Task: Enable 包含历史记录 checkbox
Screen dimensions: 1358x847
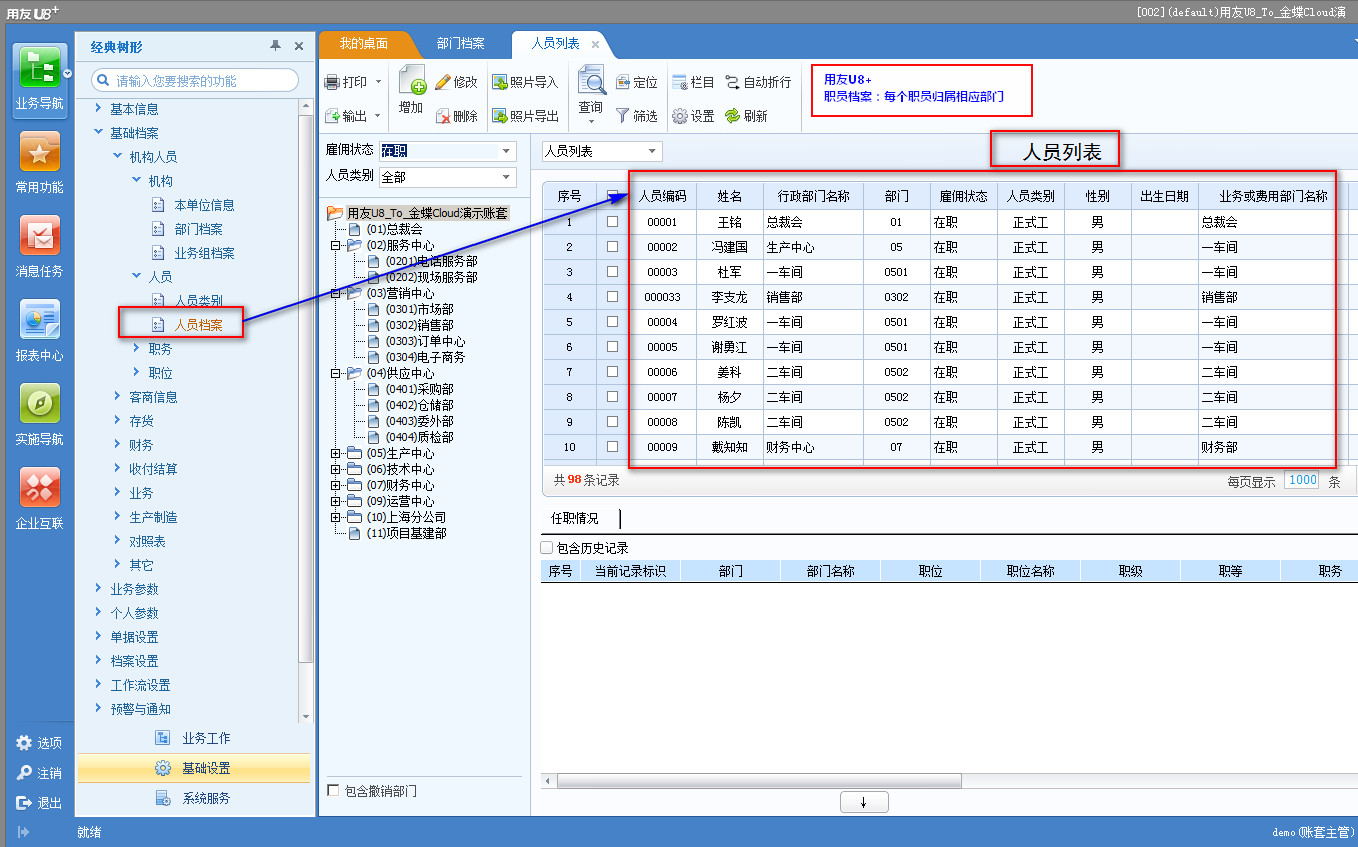Action: click(x=546, y=548)
